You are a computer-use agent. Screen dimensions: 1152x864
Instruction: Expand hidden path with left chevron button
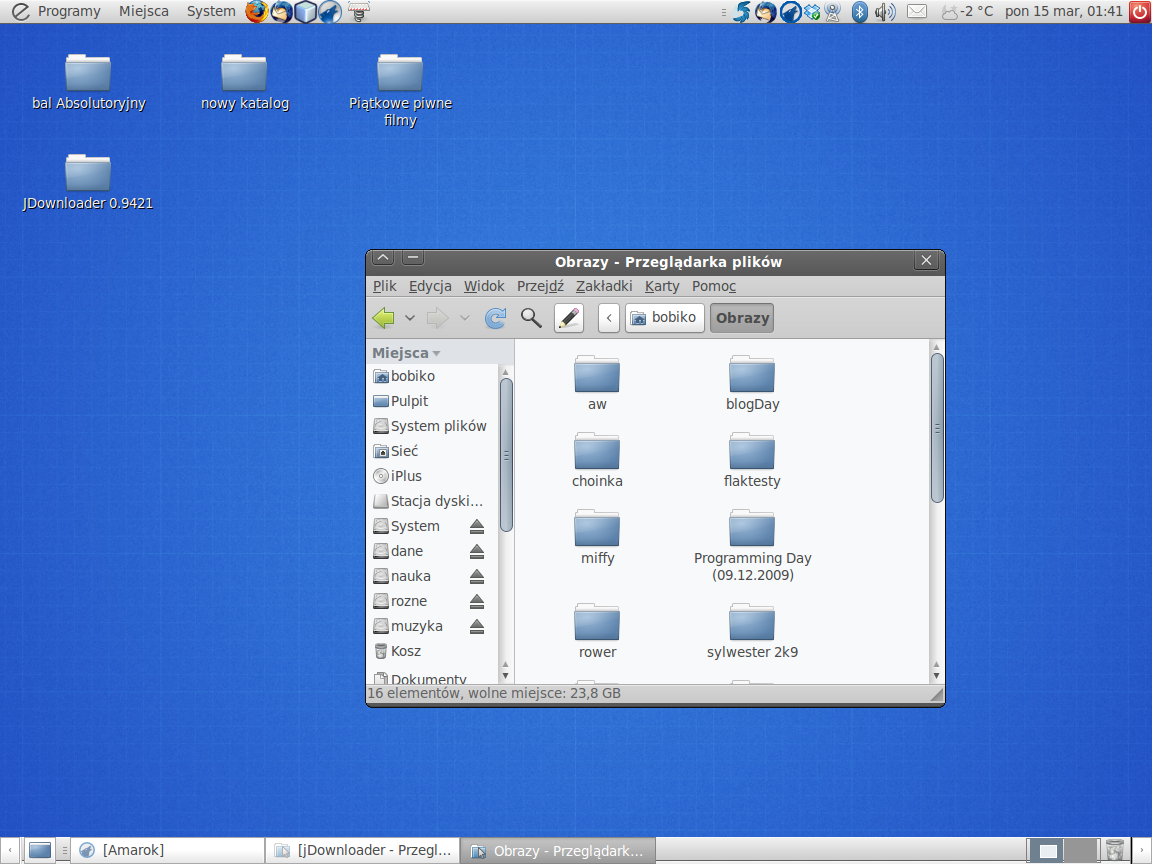pyautogui.click(x=609, y=318)
